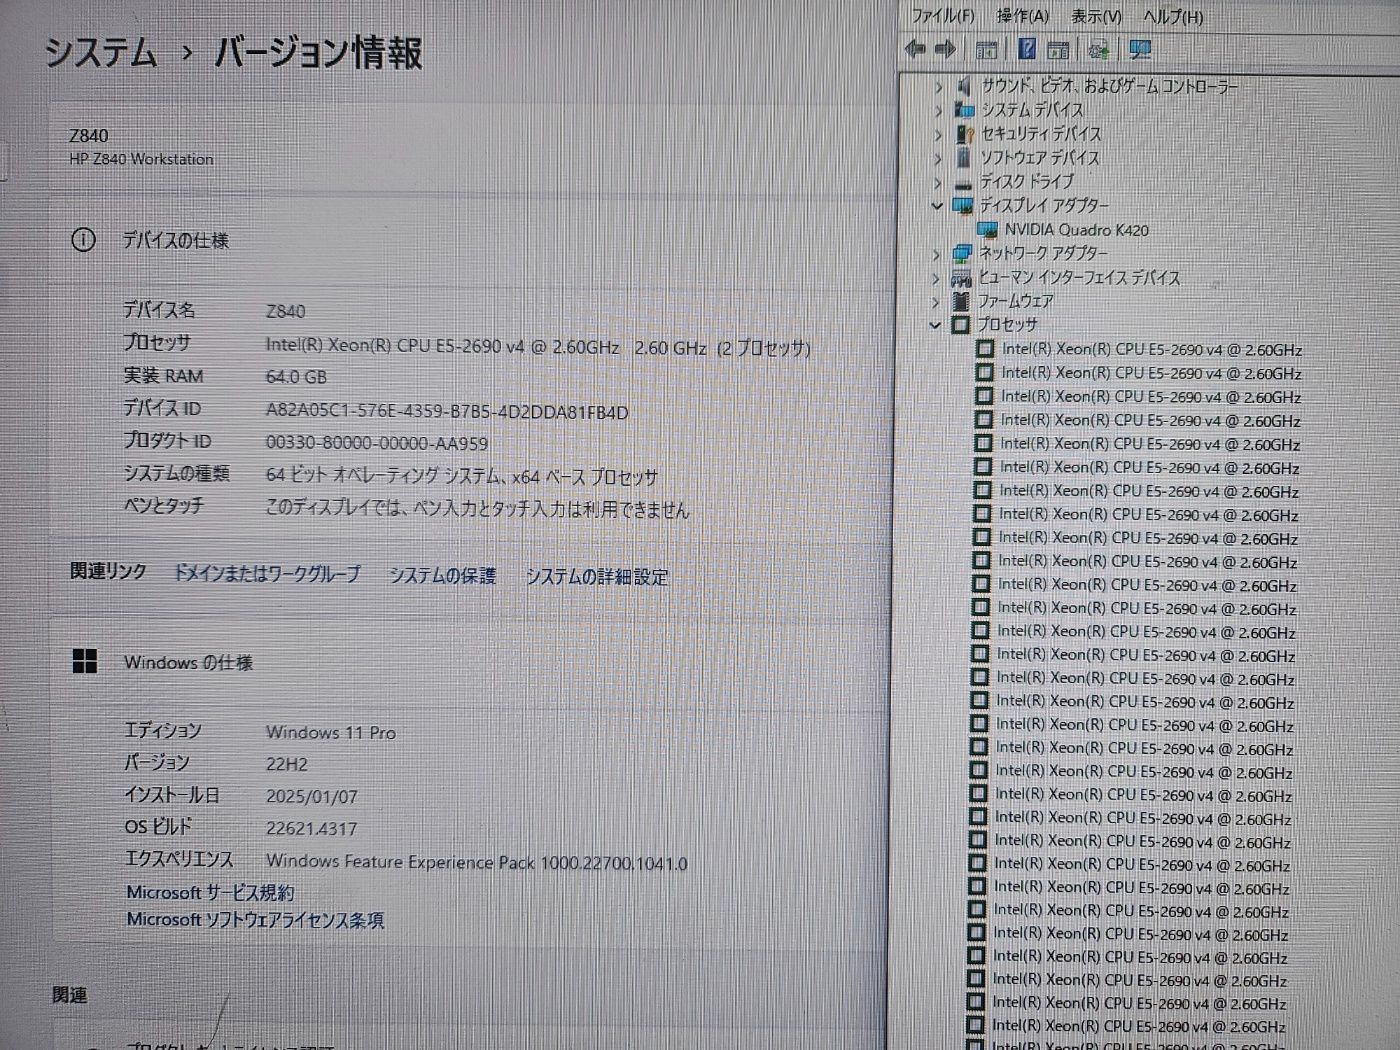Click the Windows logo beside Windows の仕様
The image size is (1400, 1050).
[x=85, y=661]
